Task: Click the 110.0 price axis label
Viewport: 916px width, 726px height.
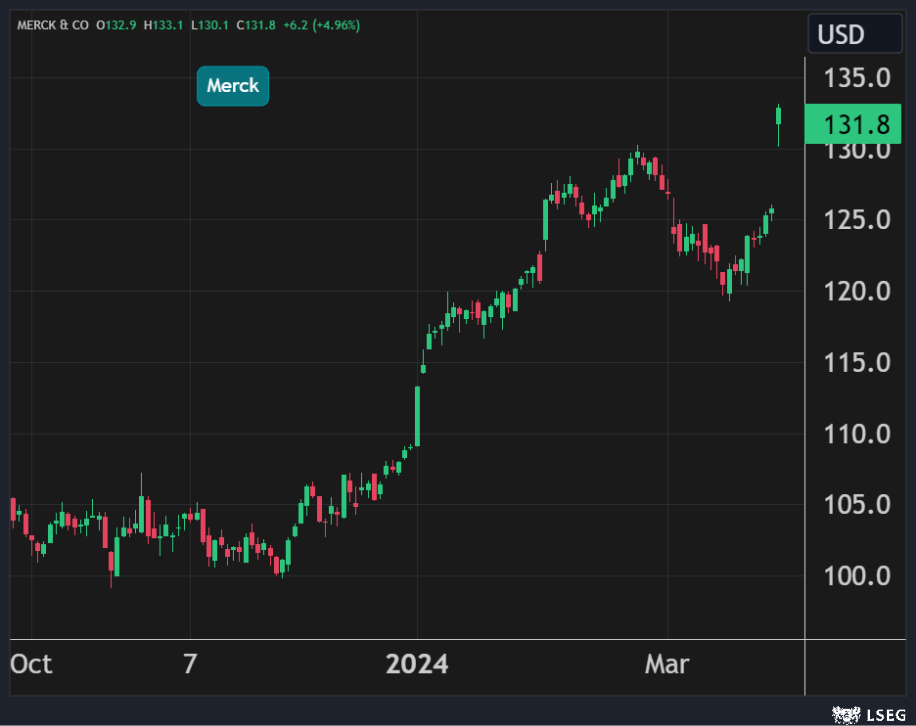Action: (857, 434)
